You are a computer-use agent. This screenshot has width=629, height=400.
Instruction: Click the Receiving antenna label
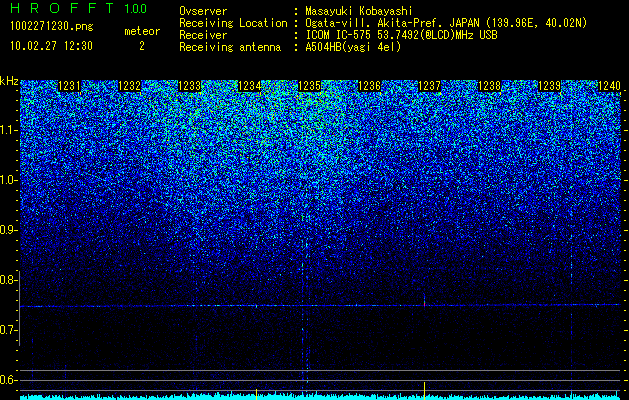[230, 47]
